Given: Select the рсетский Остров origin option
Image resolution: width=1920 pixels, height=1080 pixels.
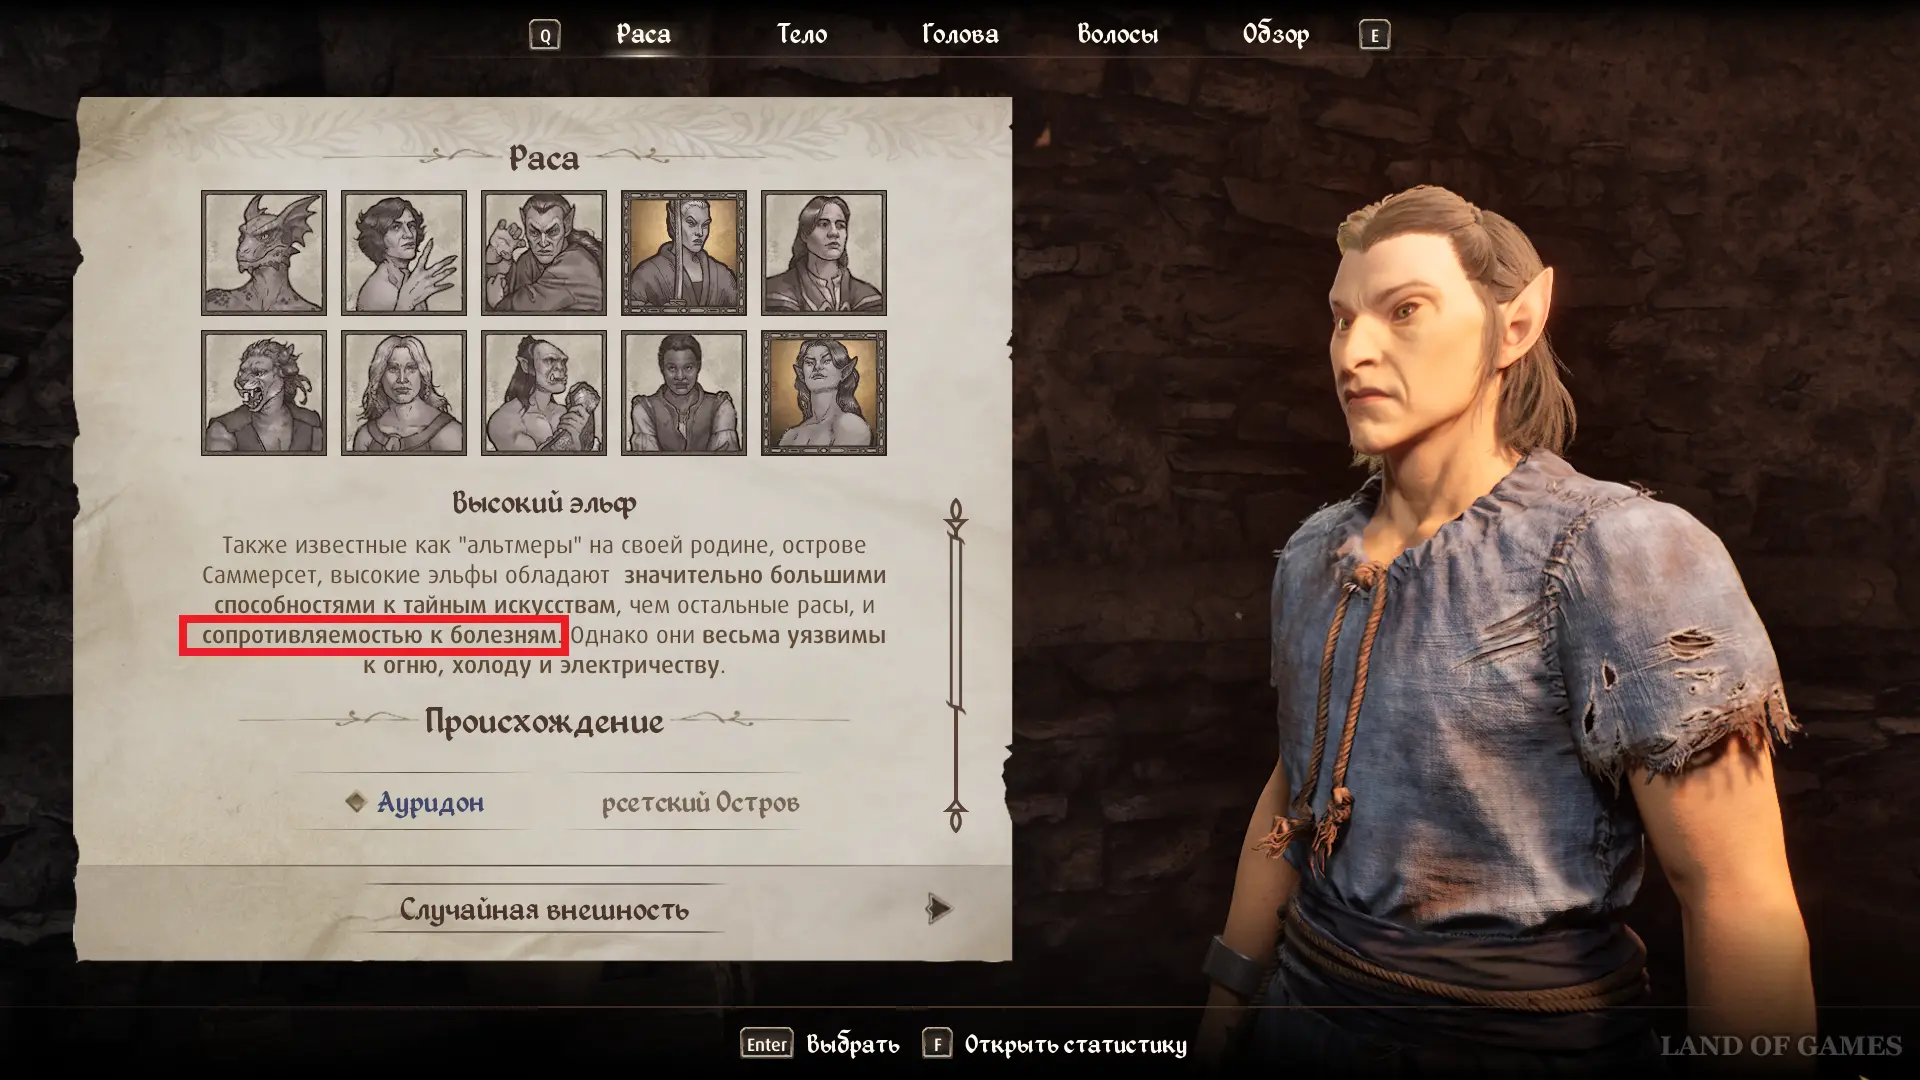Looking at the screenshot, I should point(700,803).
